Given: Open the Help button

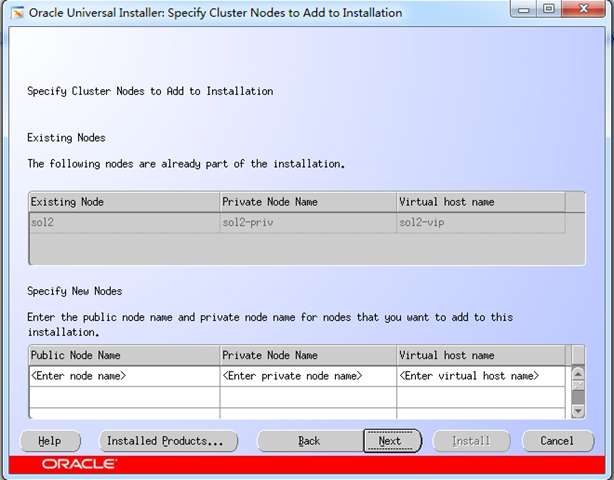Looking at the screenshot, I should point(50,441).
